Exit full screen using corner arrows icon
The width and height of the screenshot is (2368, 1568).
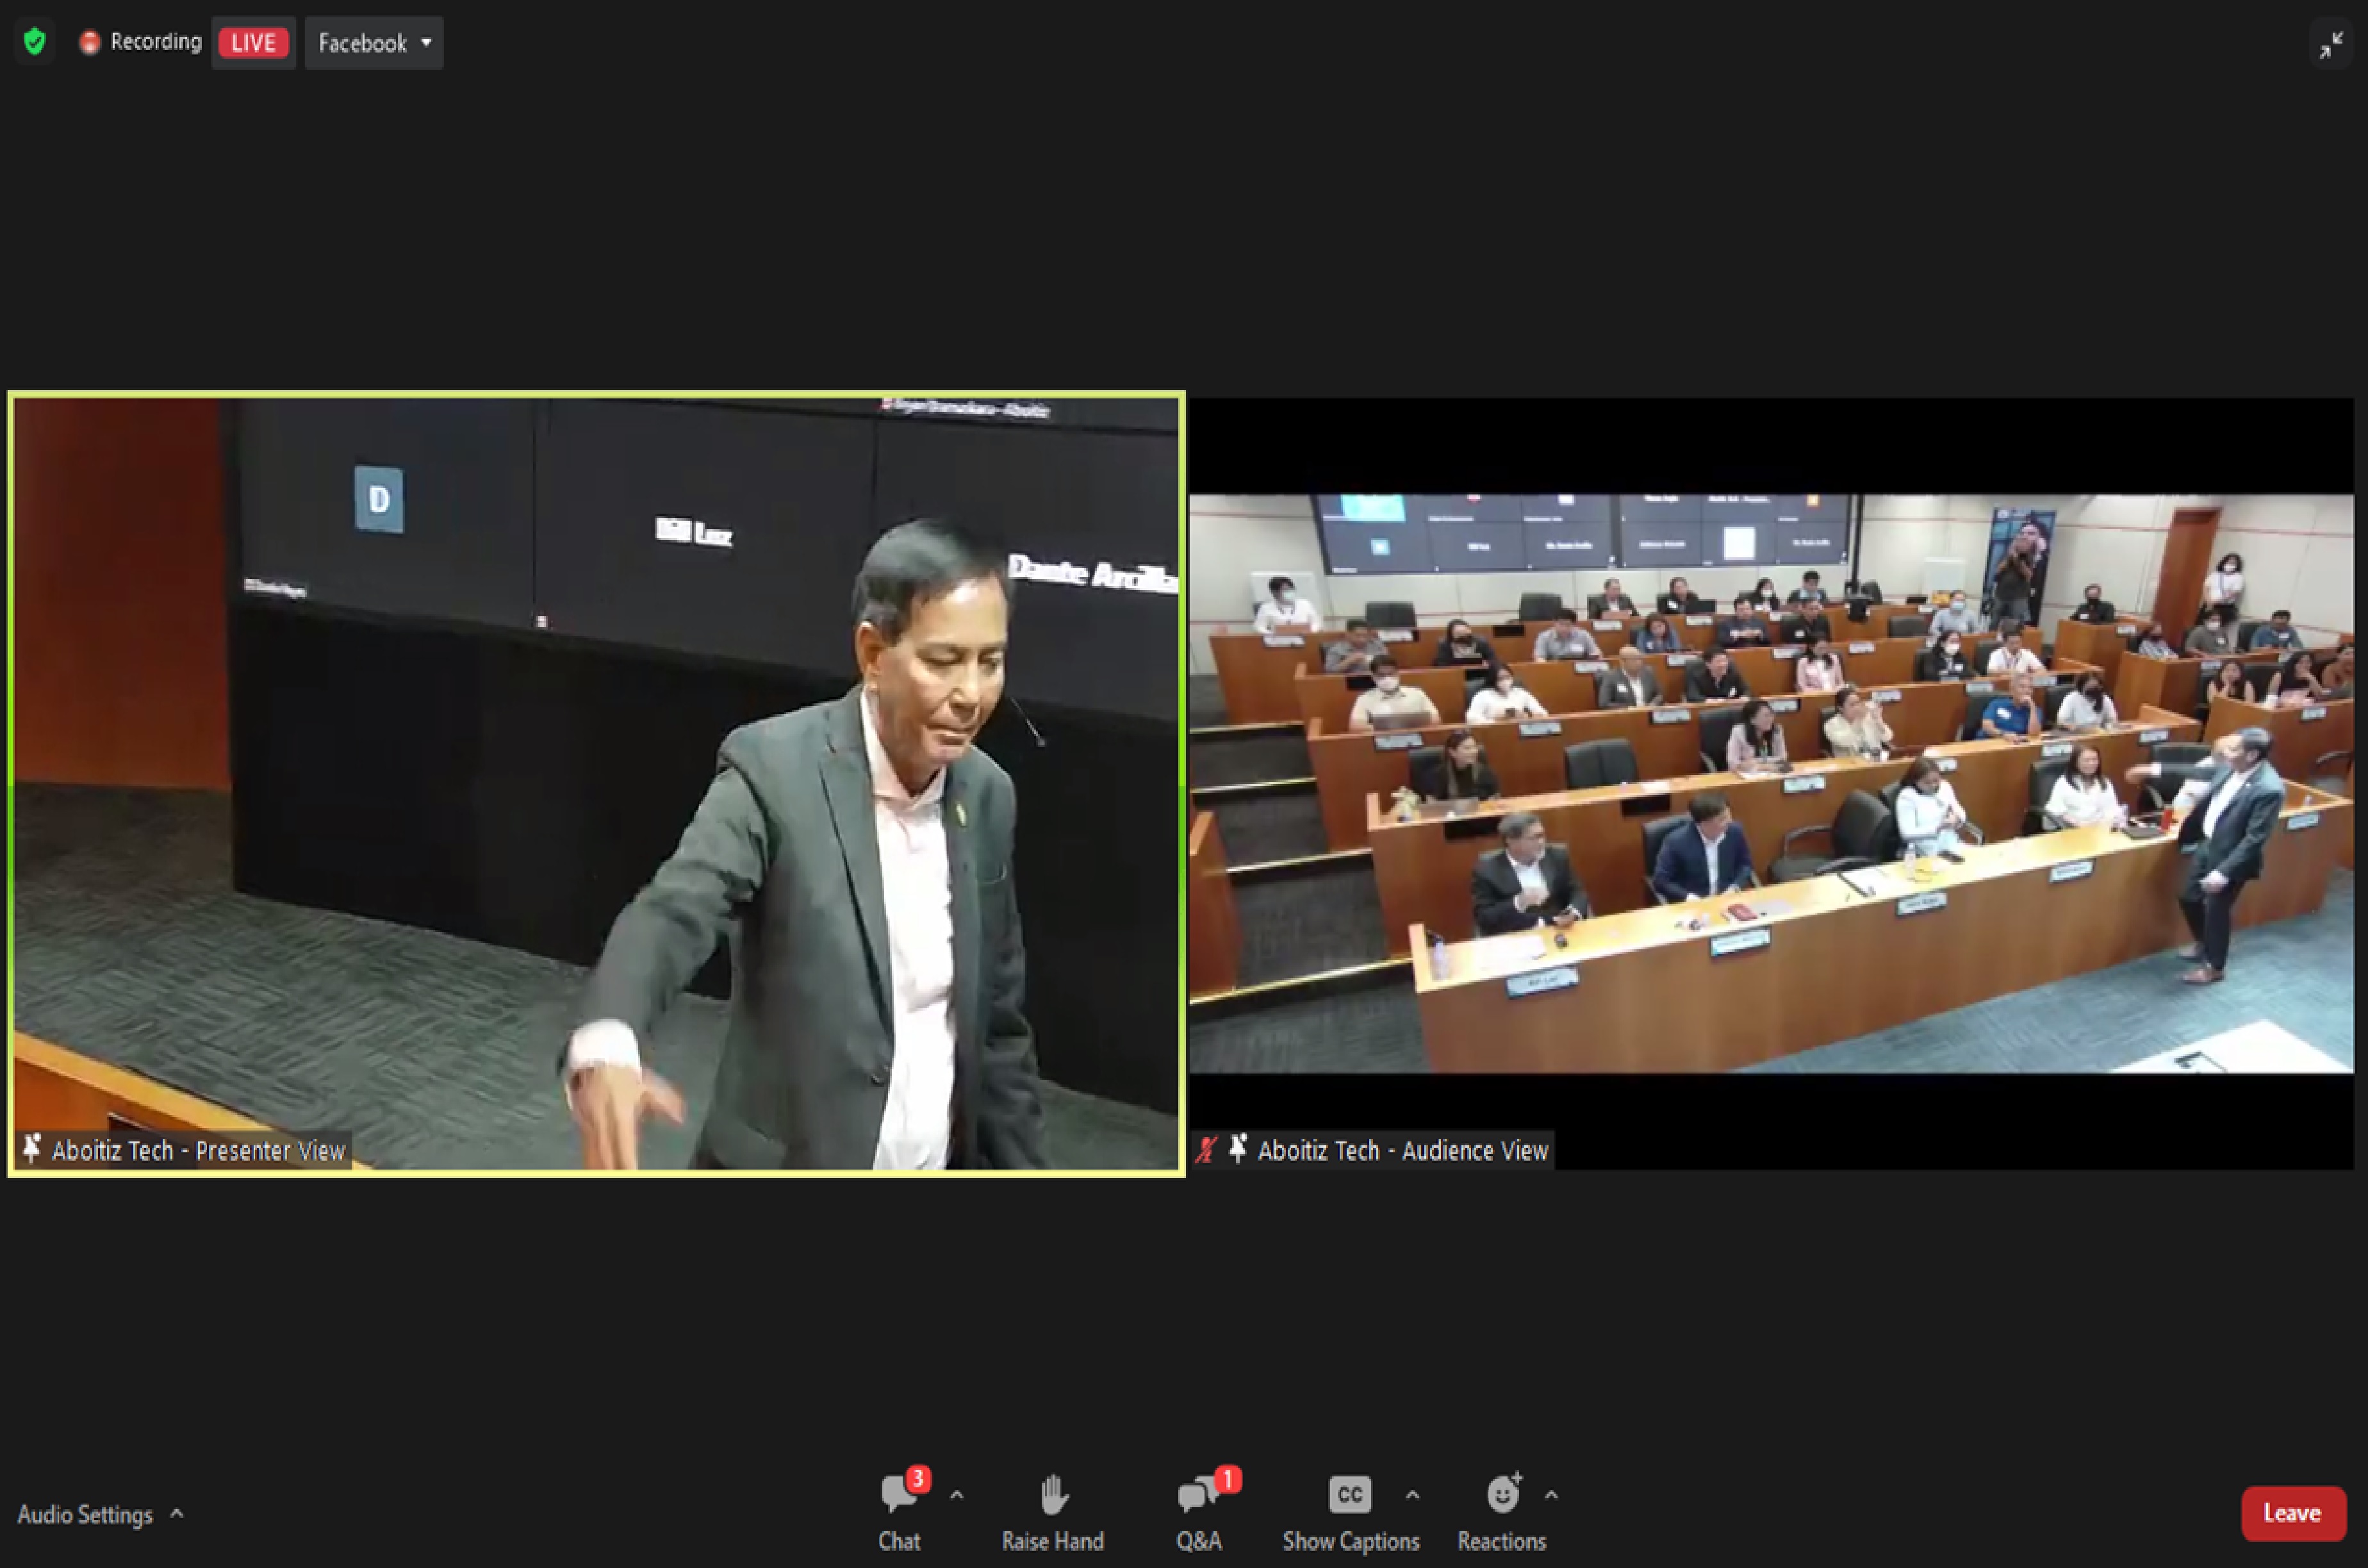(2331, 45)
